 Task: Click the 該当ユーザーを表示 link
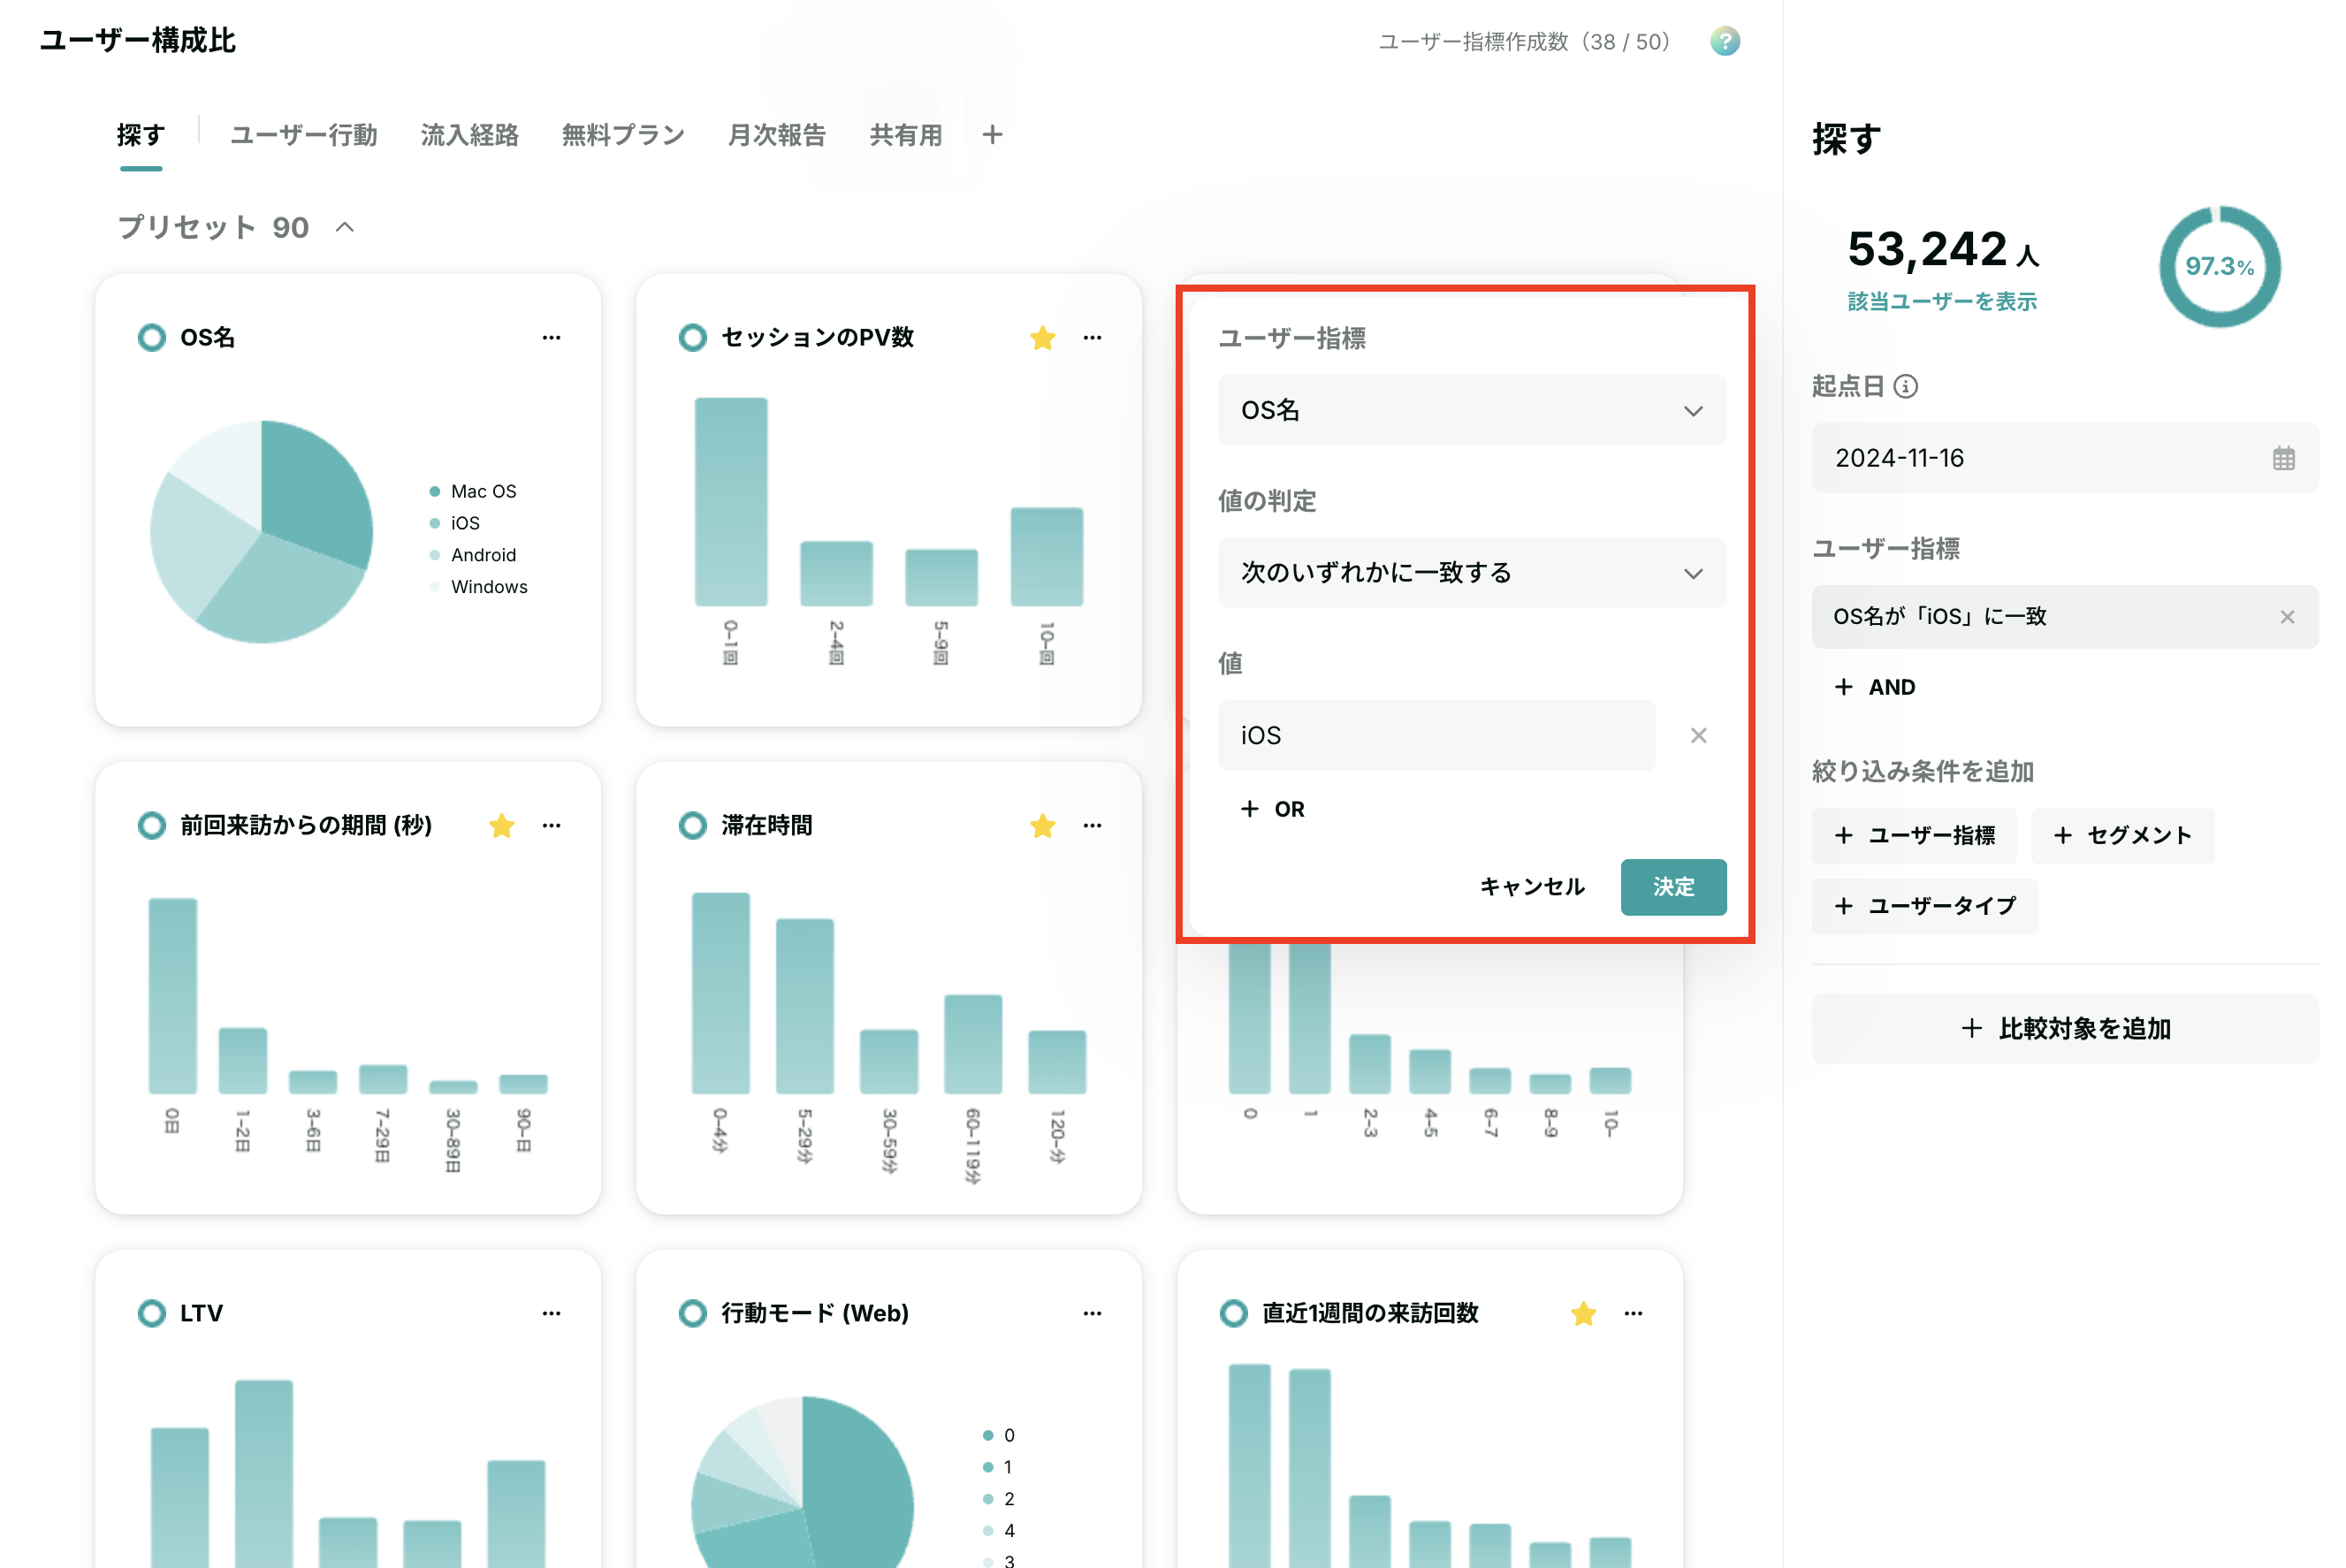click(x=1942, y=302)
